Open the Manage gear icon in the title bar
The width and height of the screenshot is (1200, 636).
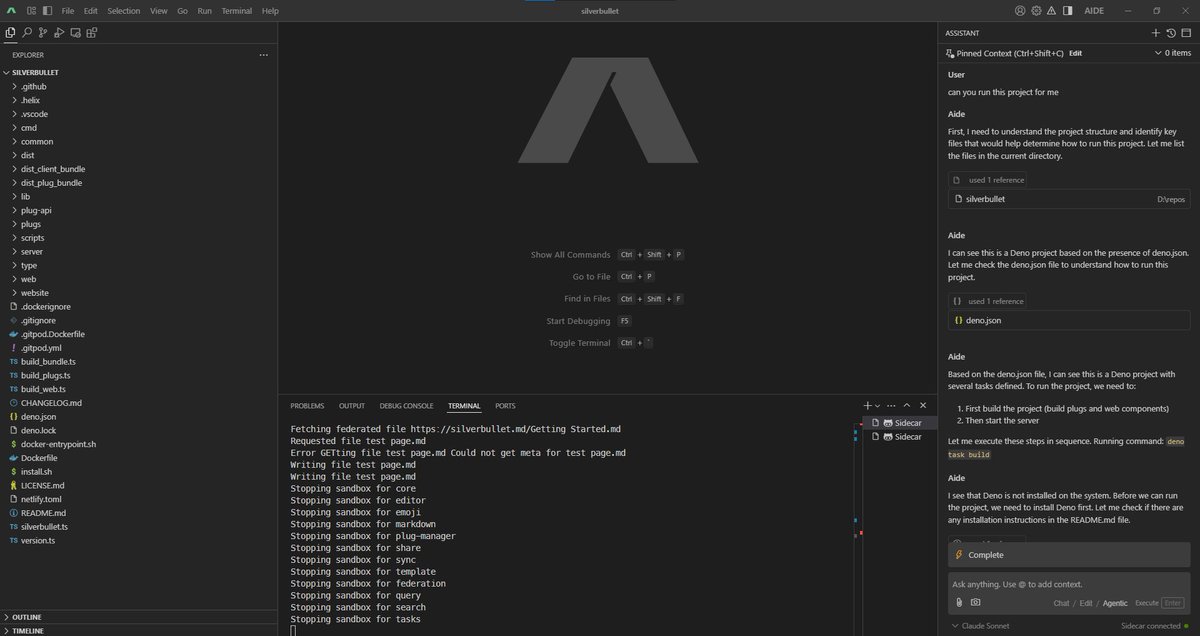(1037, 10)
